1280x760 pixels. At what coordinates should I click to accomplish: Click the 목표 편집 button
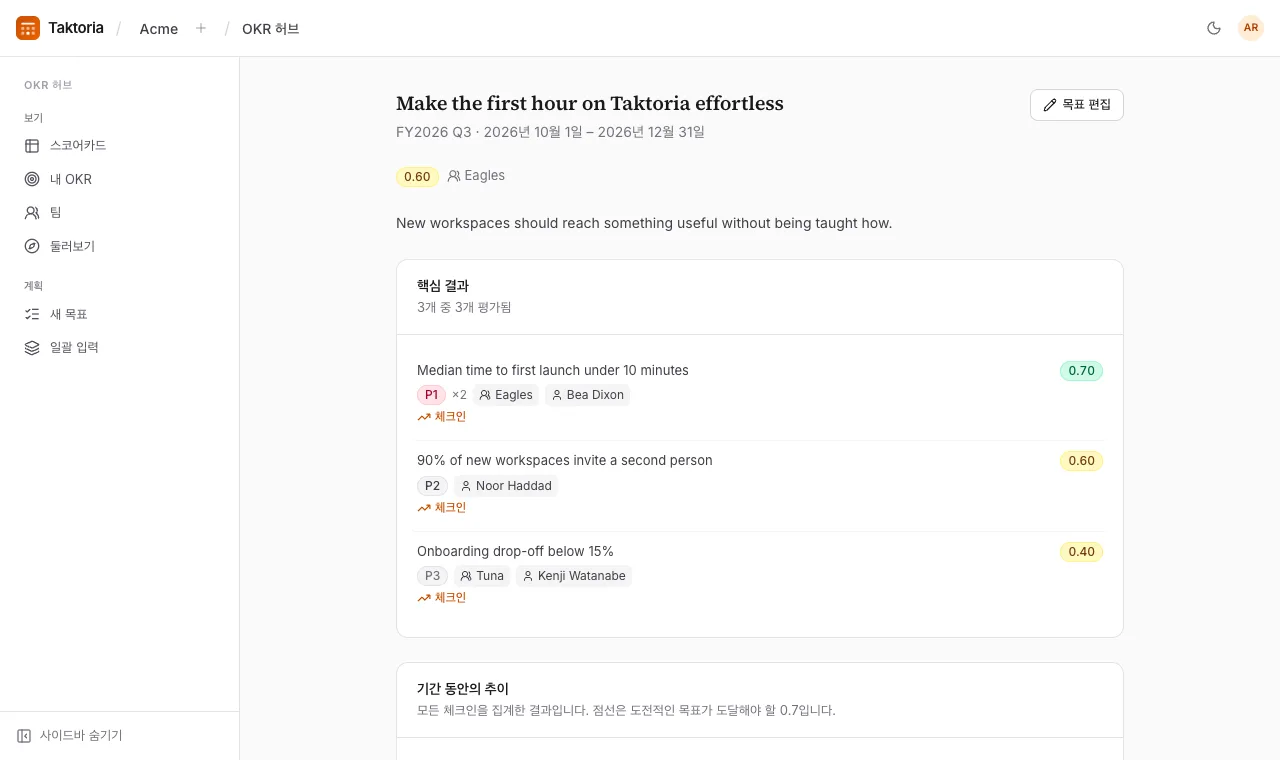coord(1077,105)
